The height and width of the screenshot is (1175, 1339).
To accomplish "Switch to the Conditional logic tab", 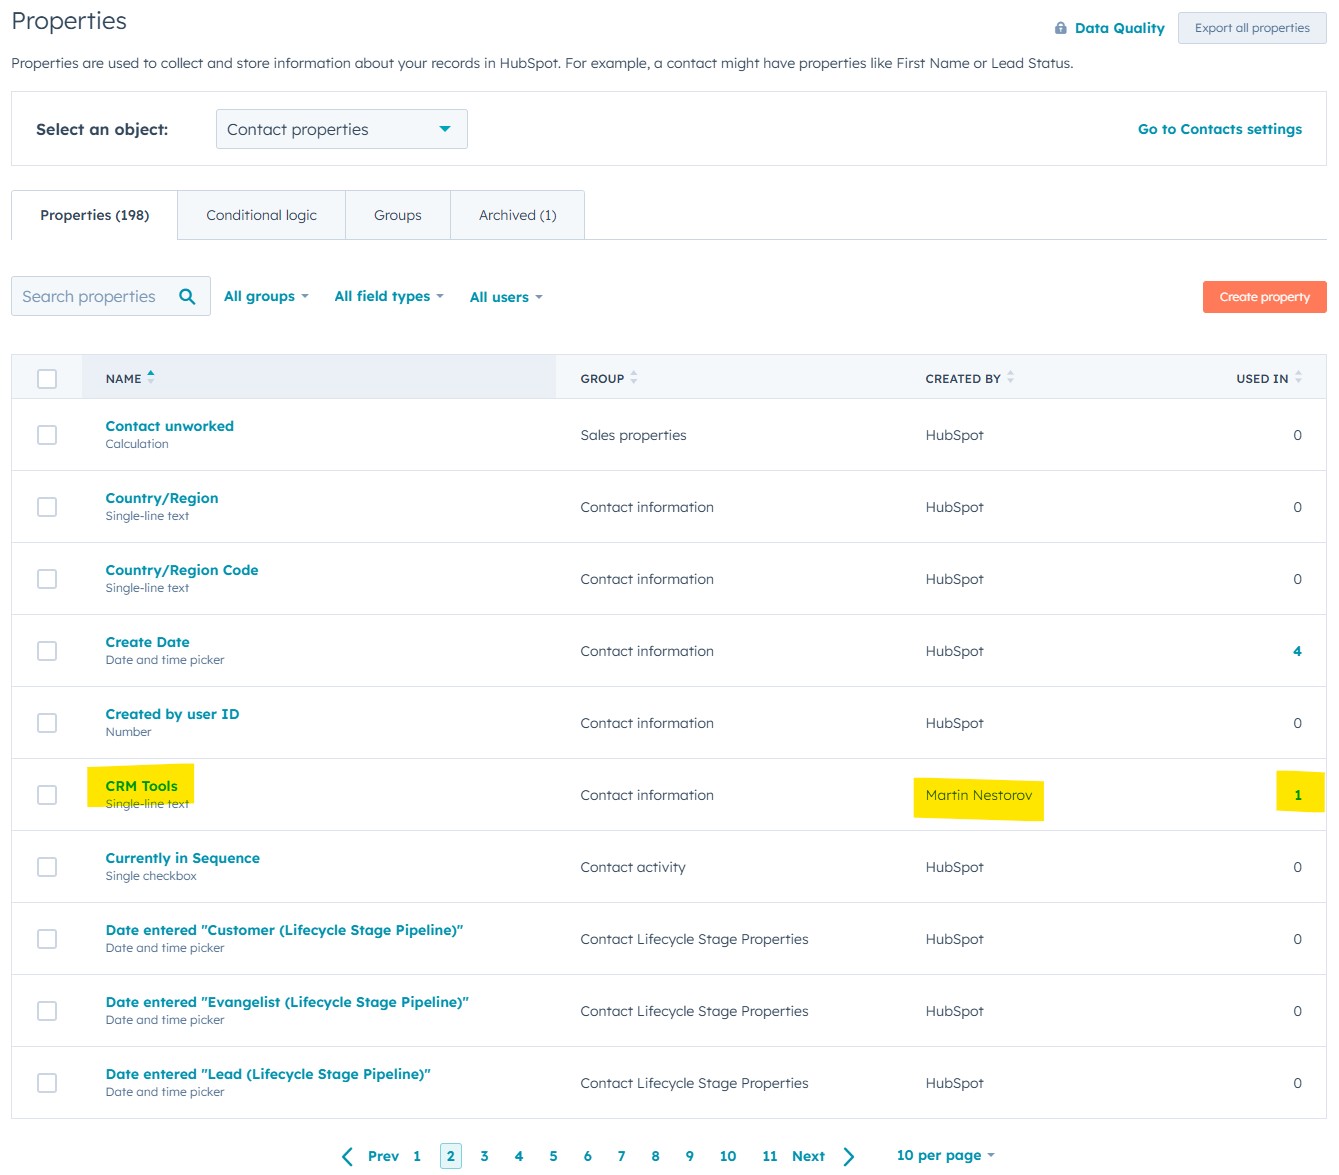I will coord(261,215).
